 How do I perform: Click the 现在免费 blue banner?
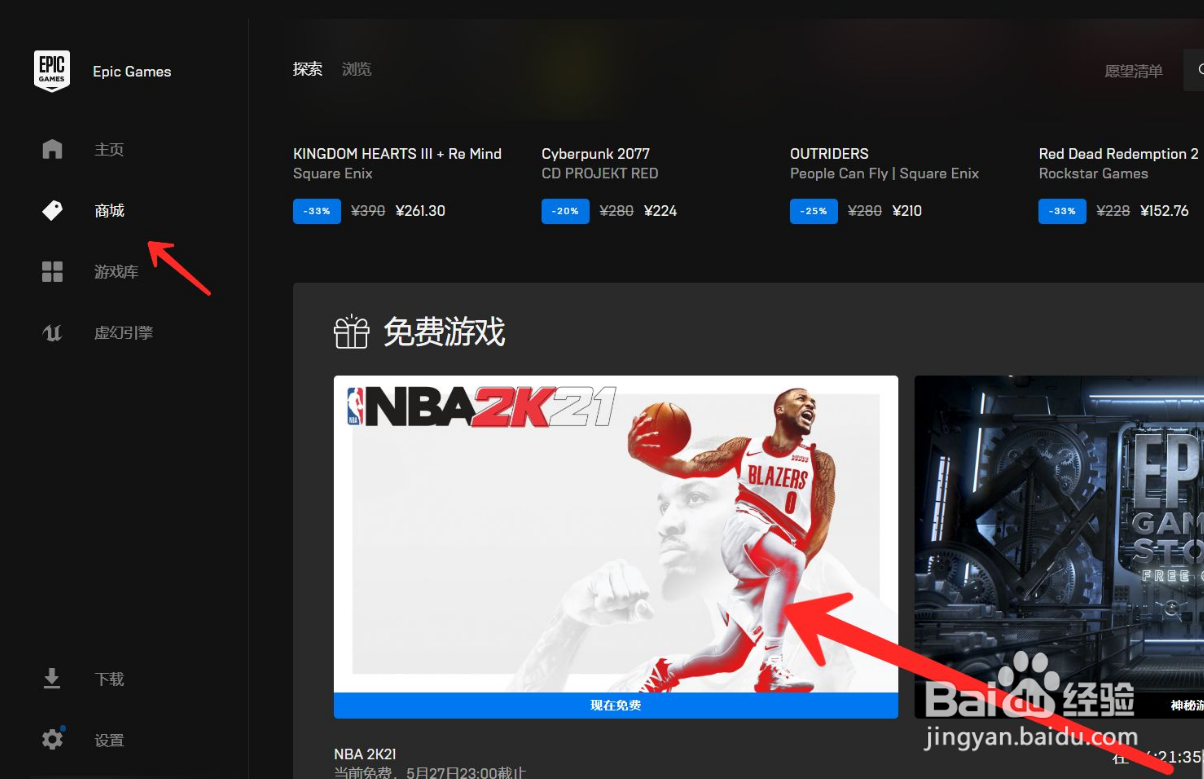[616, 705]
